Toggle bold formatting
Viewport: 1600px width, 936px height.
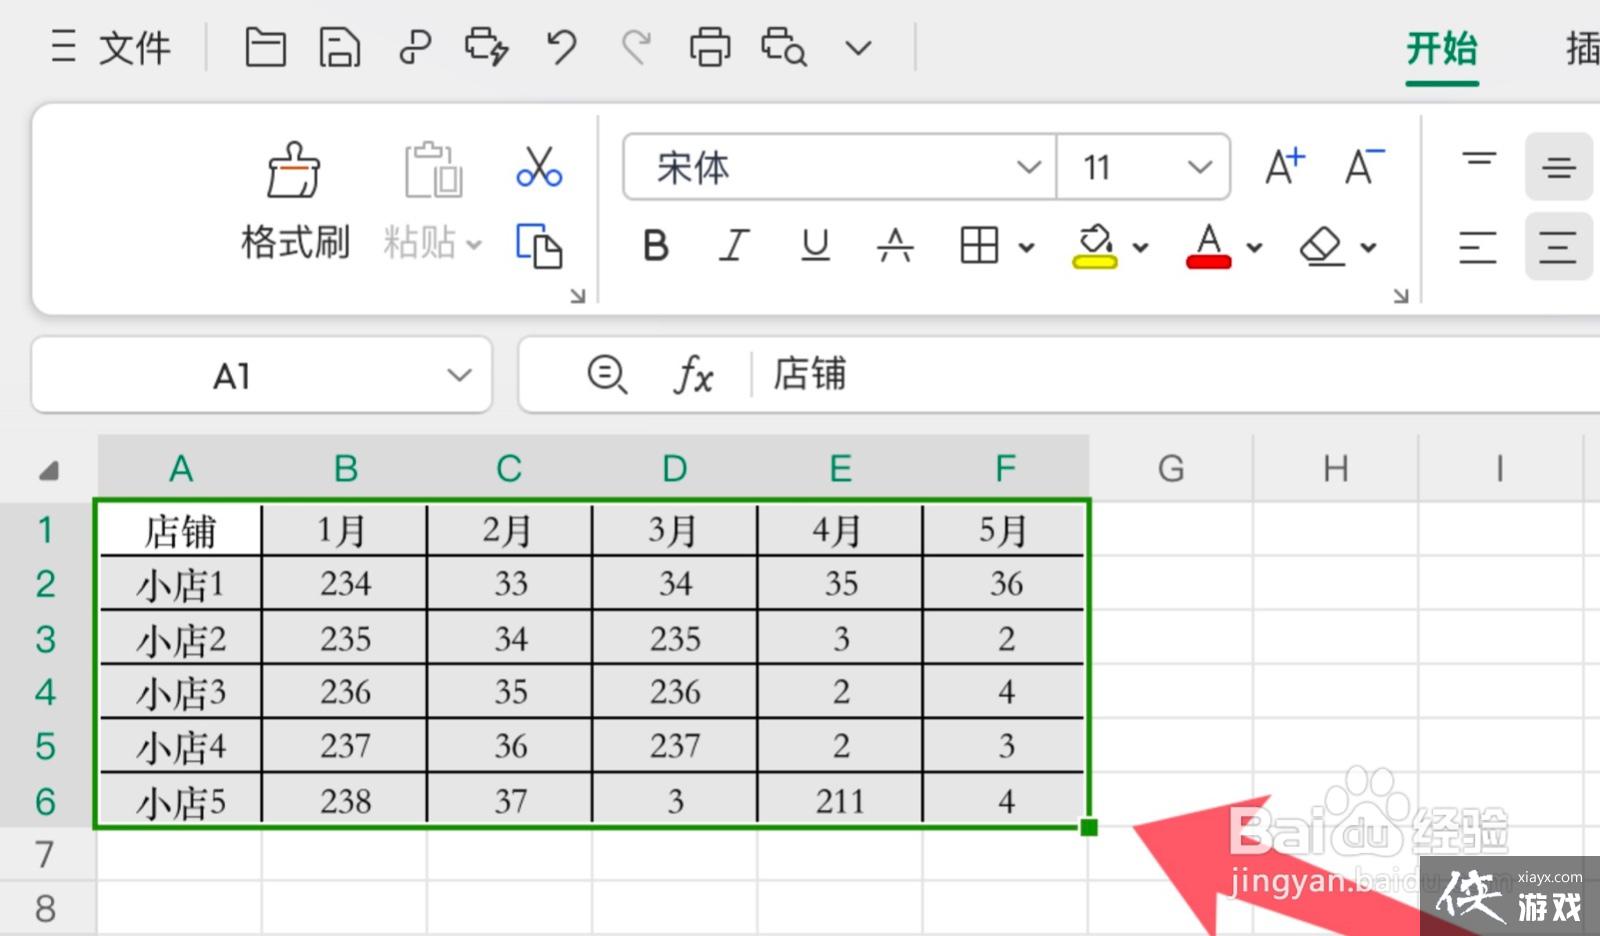[656, 245]
